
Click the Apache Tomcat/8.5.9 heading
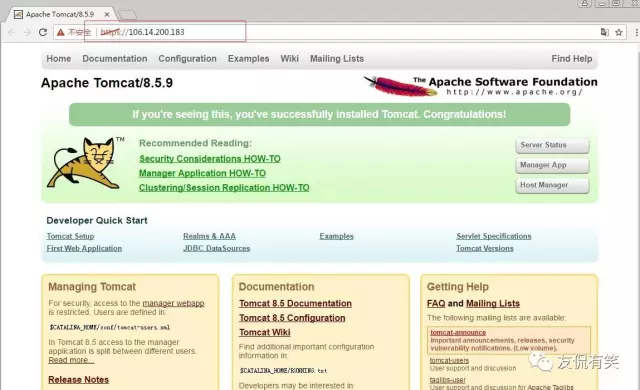107,83
